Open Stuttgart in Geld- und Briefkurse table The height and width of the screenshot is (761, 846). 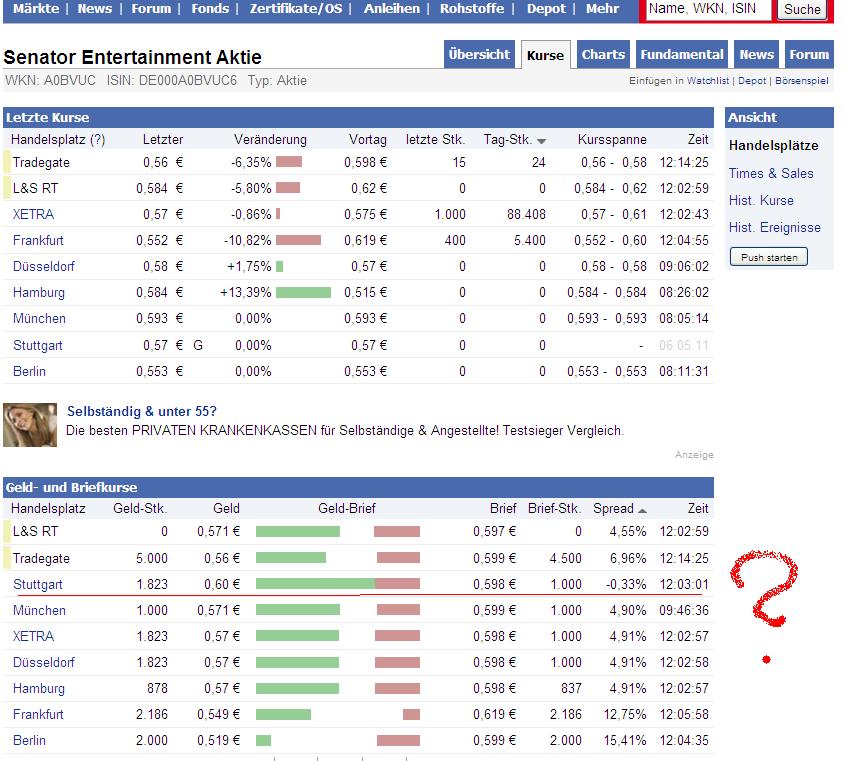38,585
